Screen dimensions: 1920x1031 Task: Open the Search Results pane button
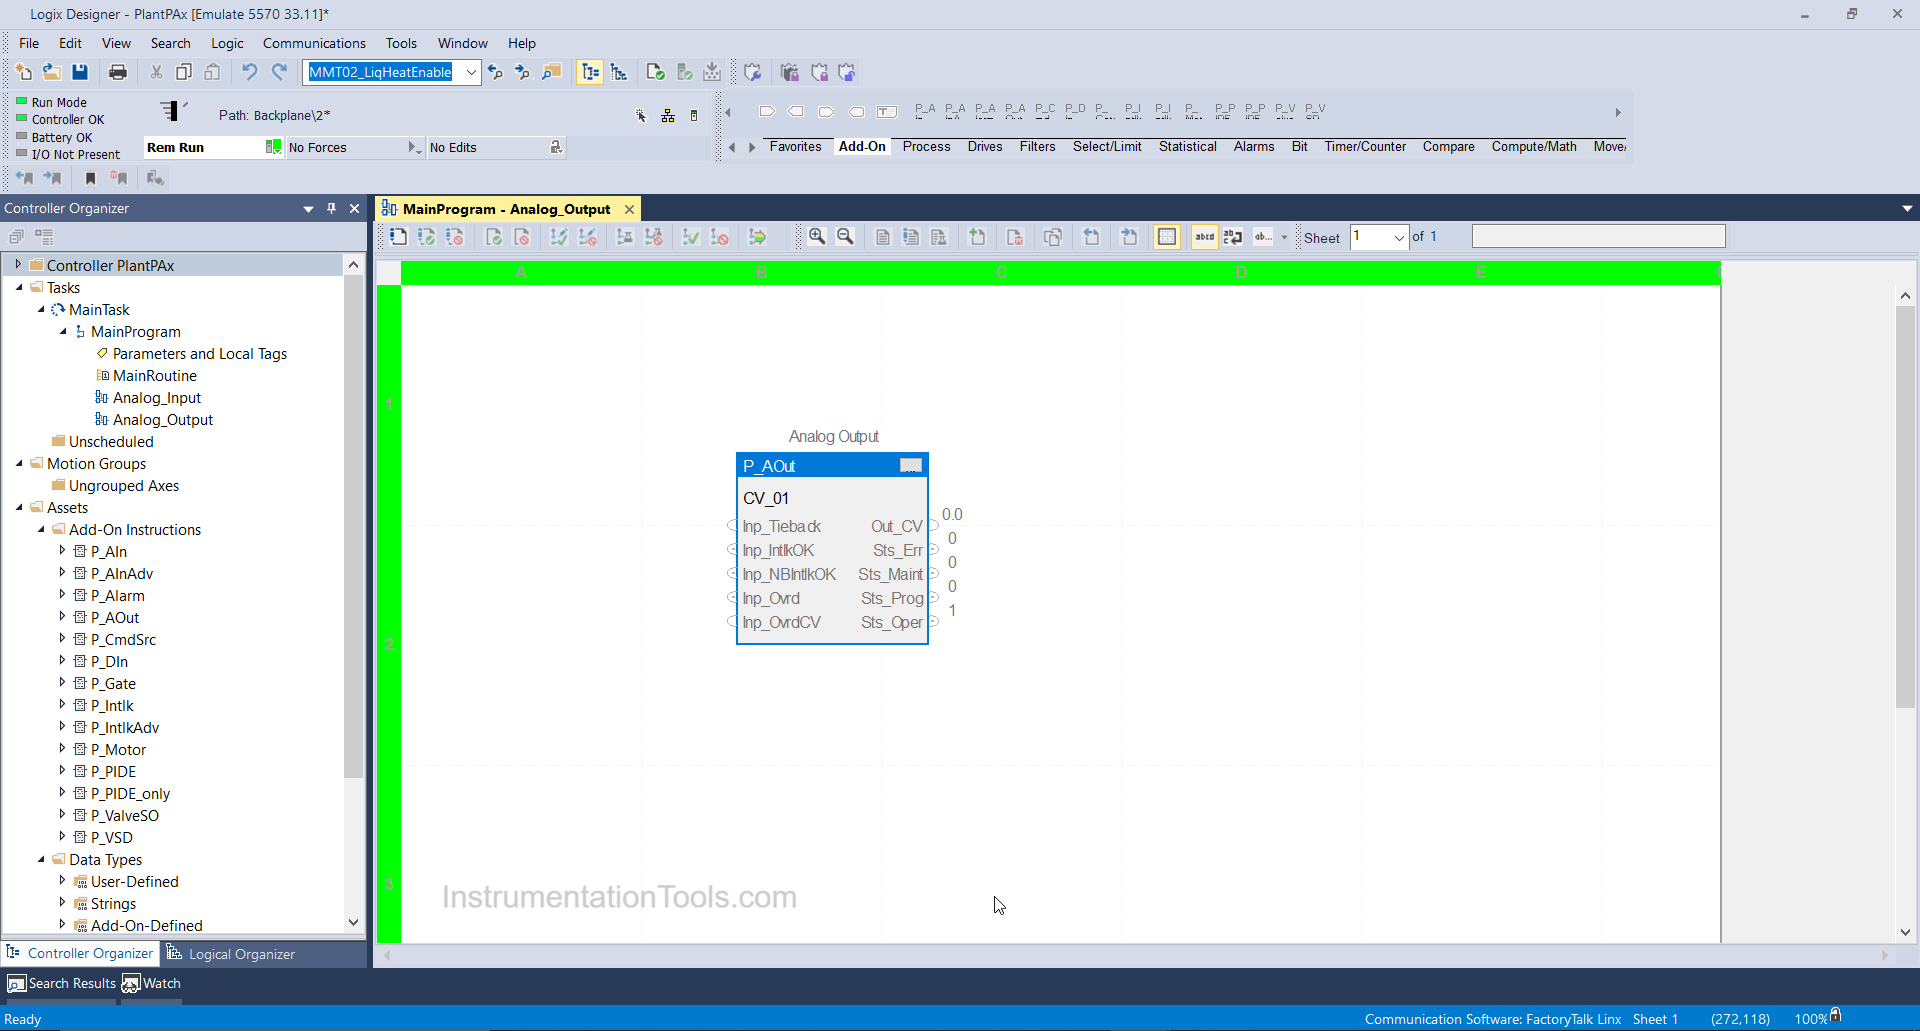pos(62,983)
